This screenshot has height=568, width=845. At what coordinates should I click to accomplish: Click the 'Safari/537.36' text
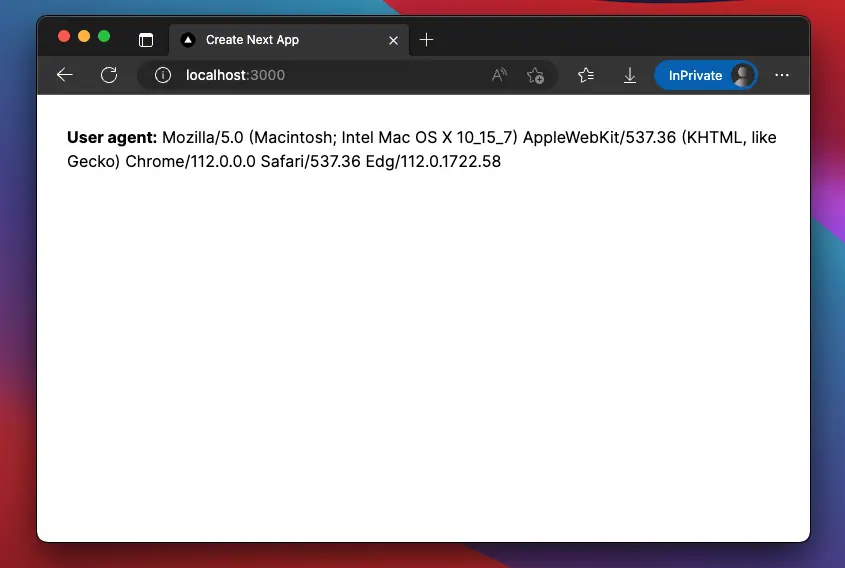[x=310, y=161]
